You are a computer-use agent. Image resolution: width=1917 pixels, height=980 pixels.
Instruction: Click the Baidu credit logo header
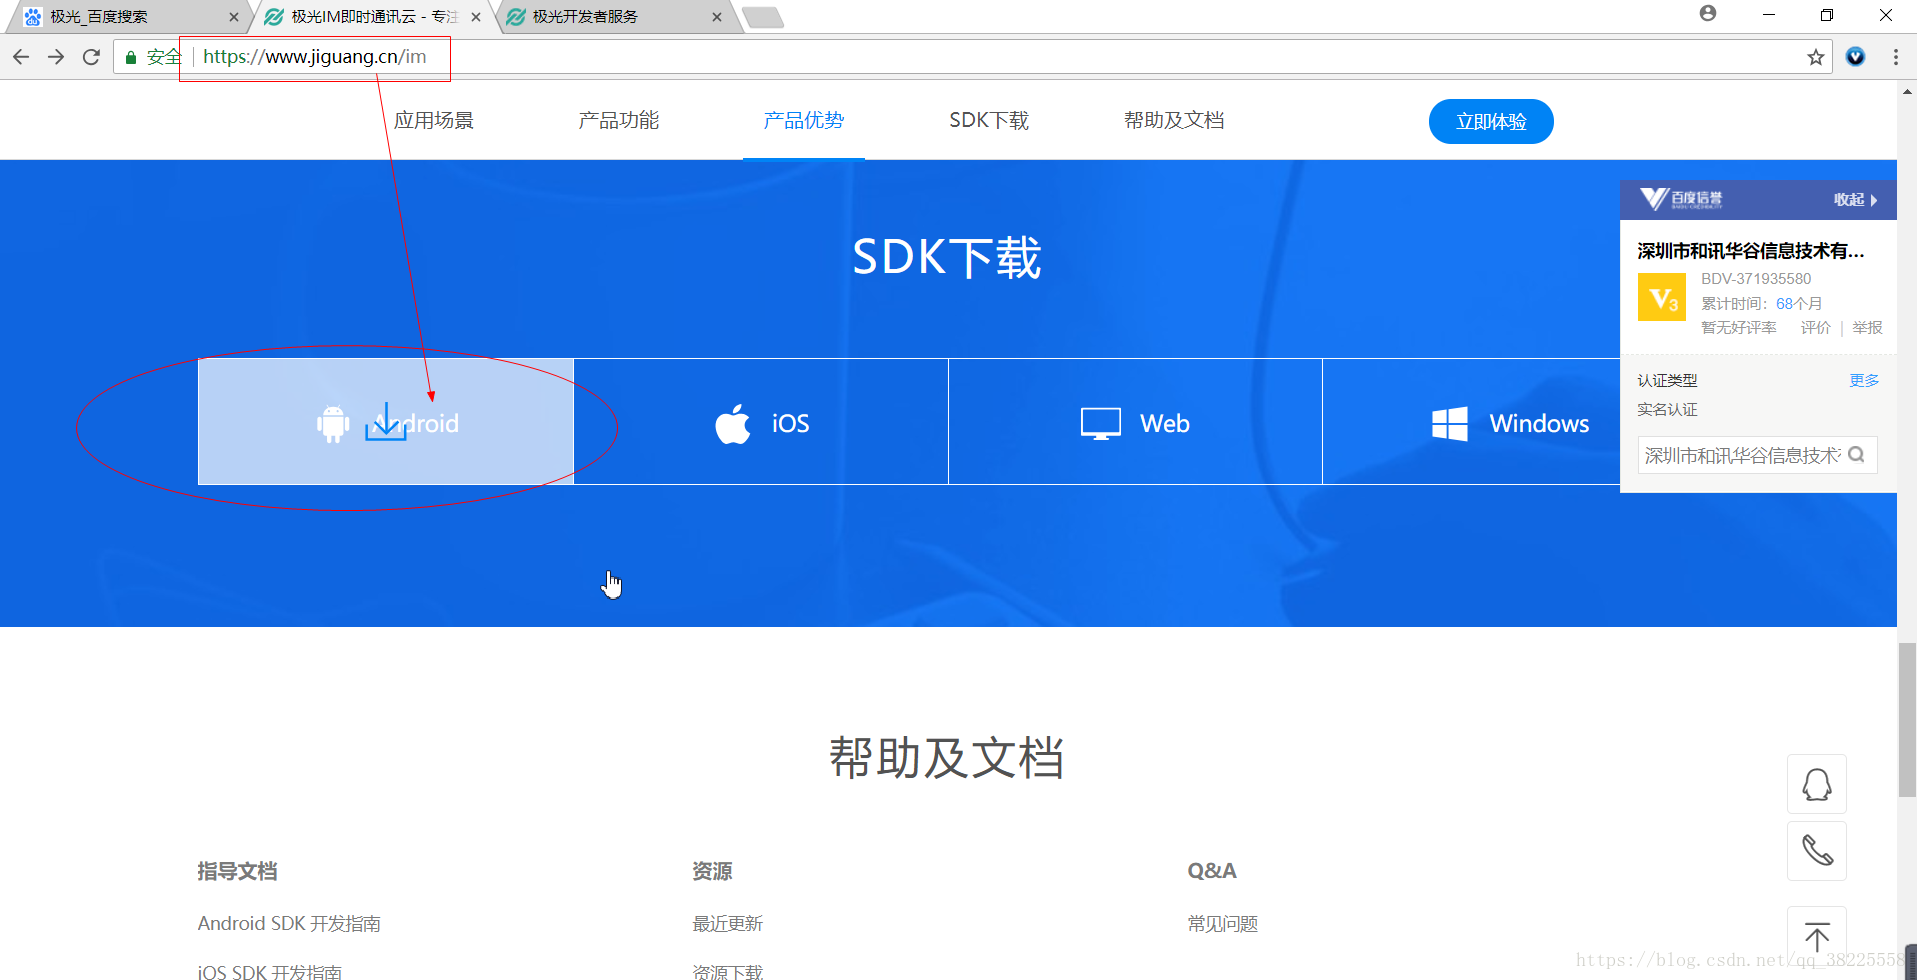[1682, 199]
